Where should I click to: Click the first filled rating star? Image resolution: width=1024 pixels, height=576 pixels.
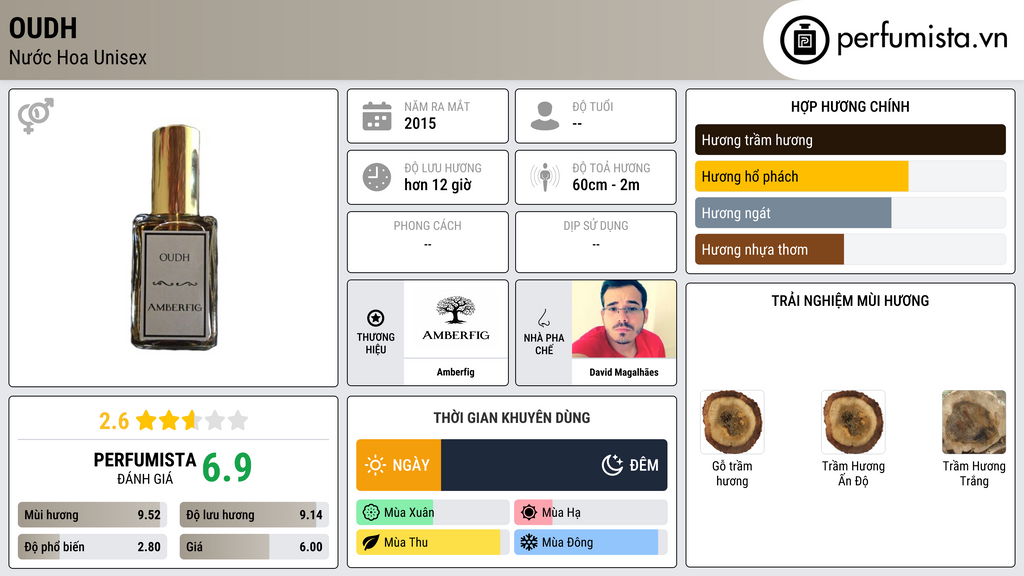146,420
